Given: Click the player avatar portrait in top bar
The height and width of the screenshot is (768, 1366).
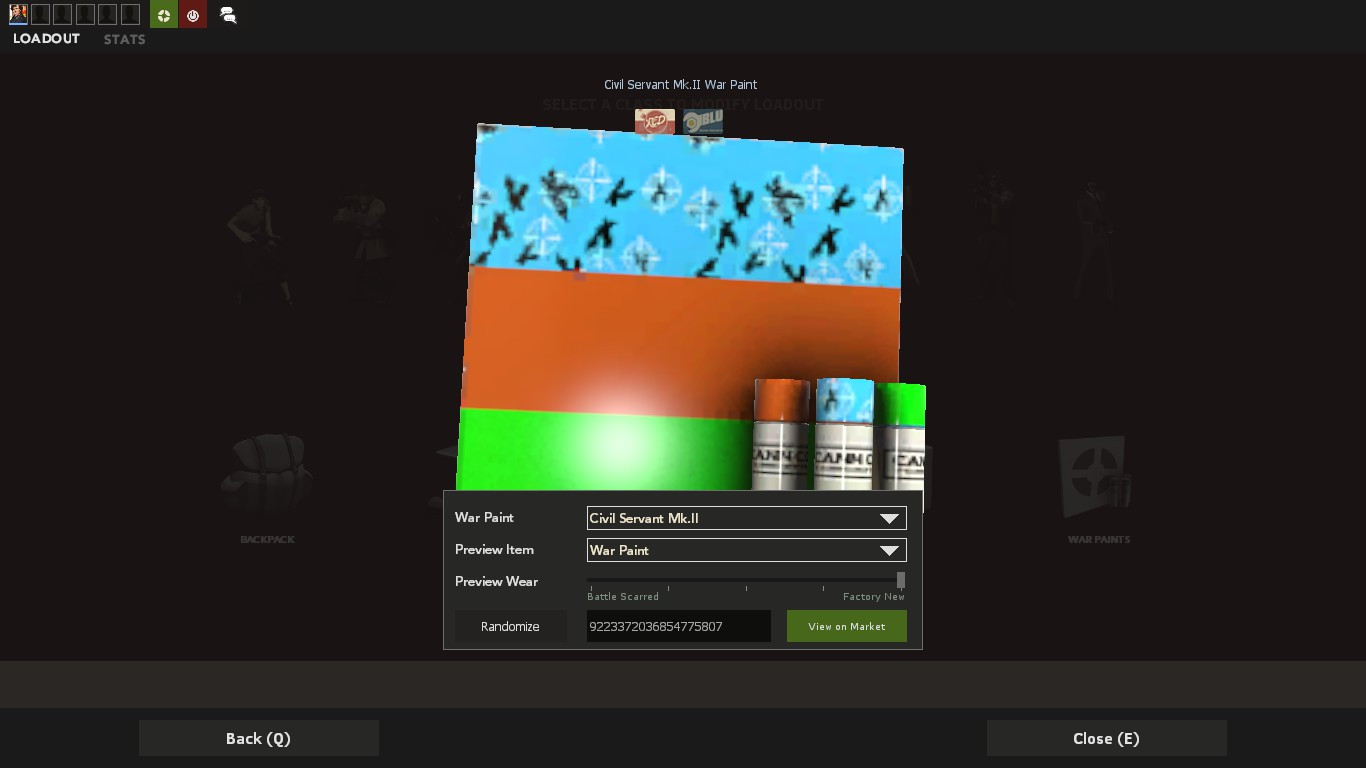Looking at the screenshot, I should click(x=18, y=14).
